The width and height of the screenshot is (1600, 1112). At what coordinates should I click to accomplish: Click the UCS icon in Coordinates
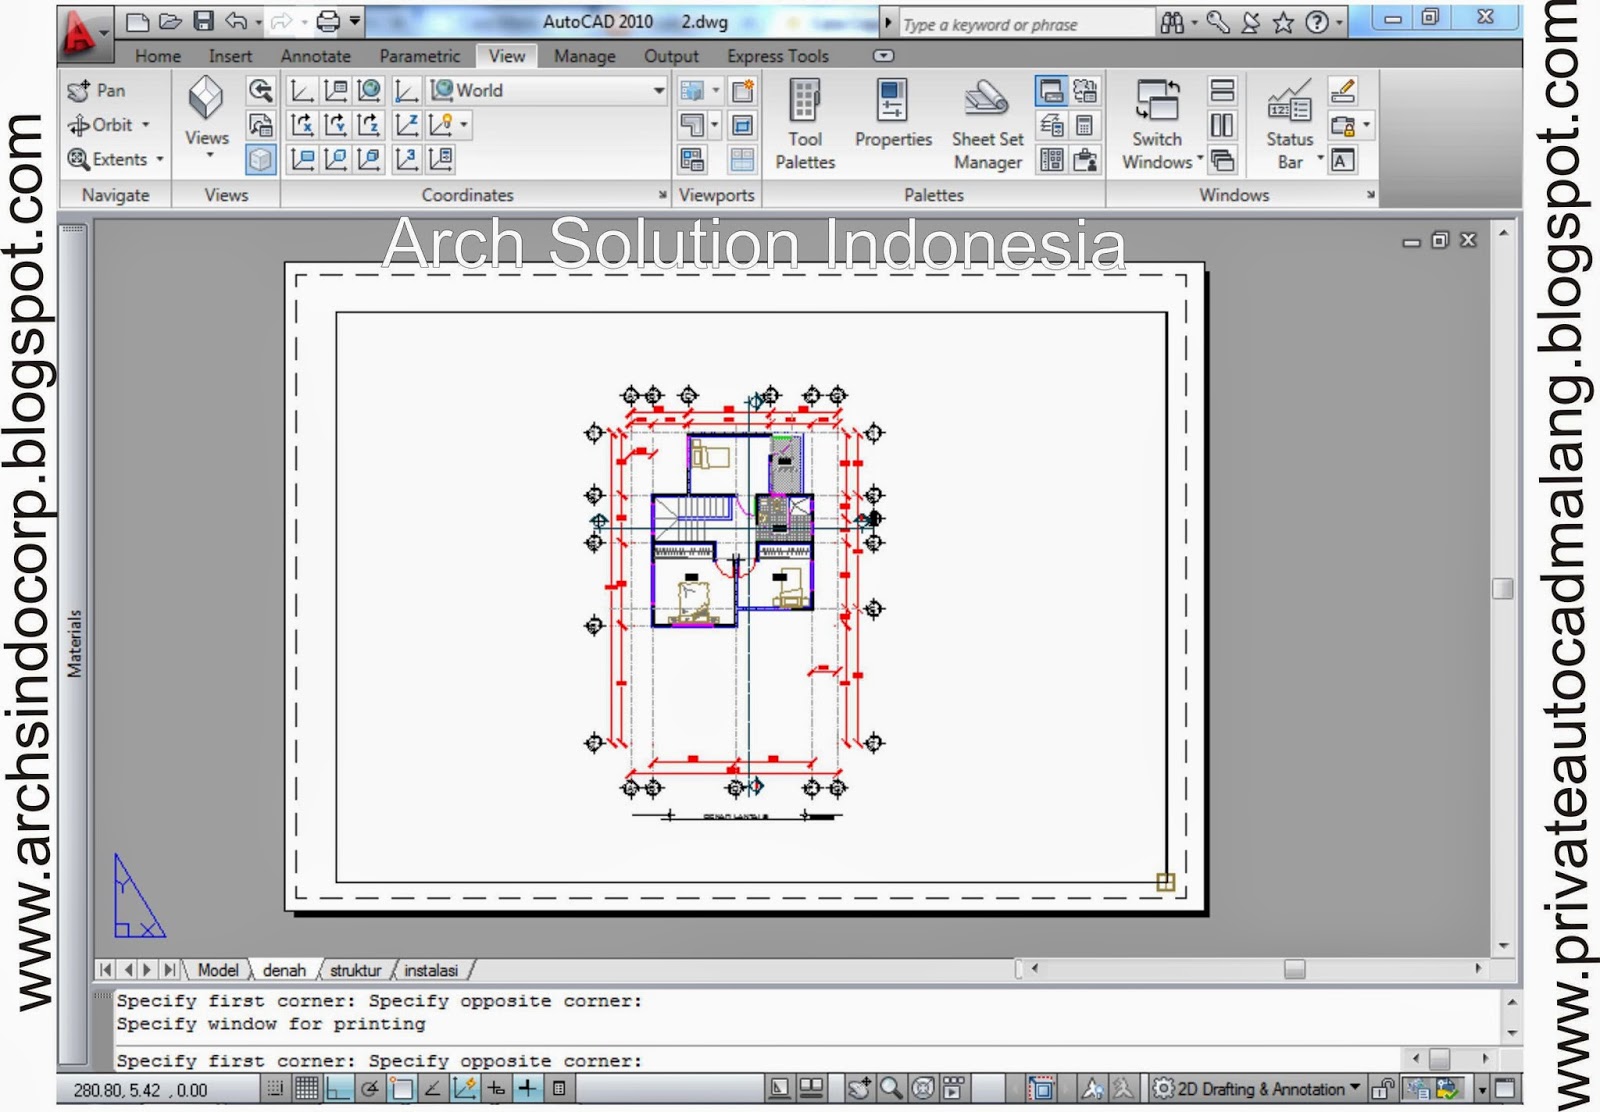302,91
